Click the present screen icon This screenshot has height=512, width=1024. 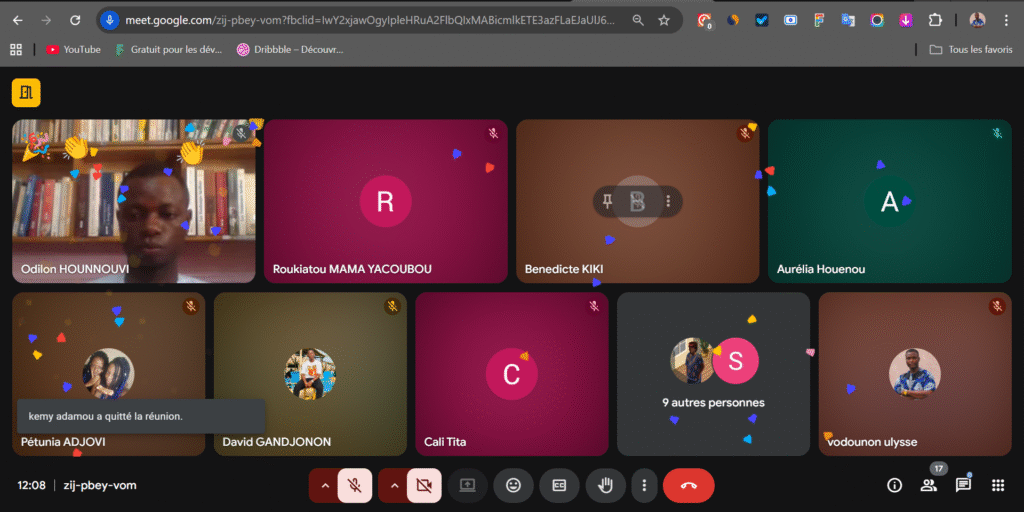pos(467,485)
